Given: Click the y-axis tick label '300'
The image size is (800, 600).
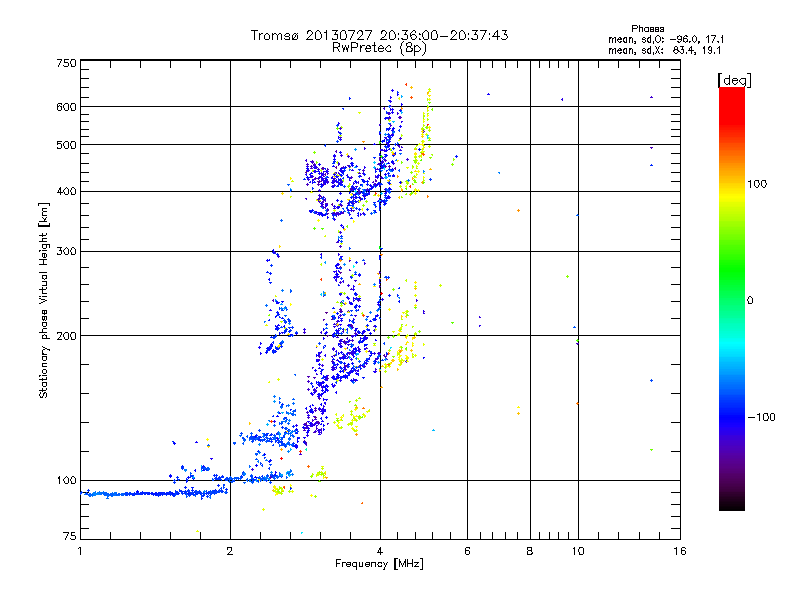Looking at the screenshot, I should pyautogui.click(x=66, y=252).
